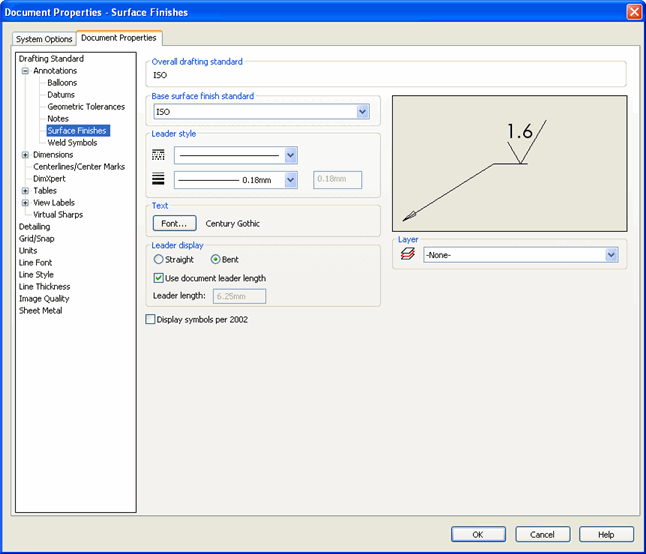Image resolution: width=646 pixels, height=554 pixels.
Task: Click the surface finish preview image
Action: tap(510, 164)
